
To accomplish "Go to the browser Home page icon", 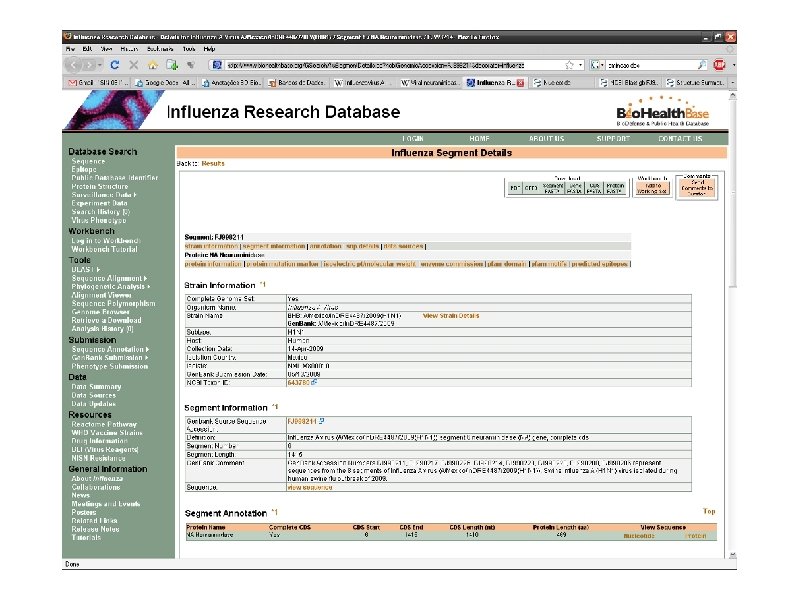I will pyautogui.click(x=153, y=65).
